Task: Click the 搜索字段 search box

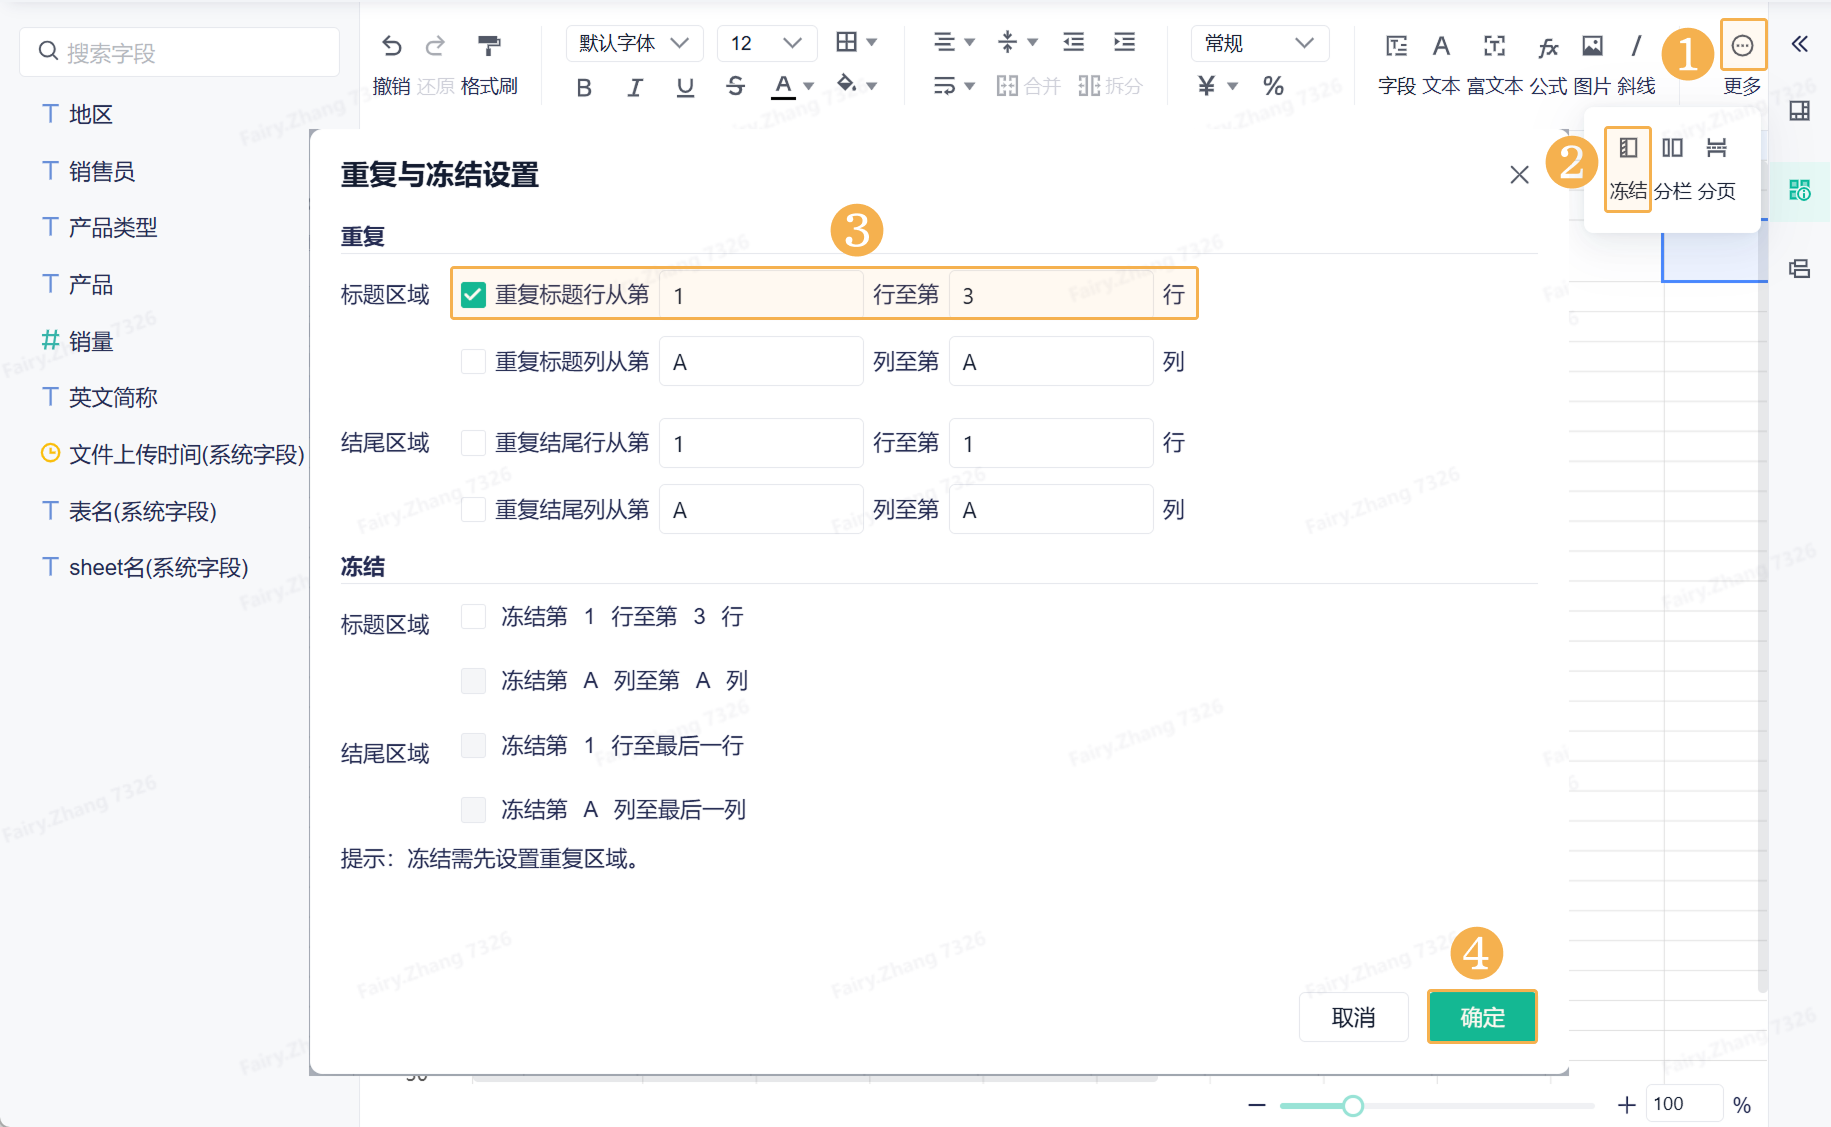Action: (180, 52)
